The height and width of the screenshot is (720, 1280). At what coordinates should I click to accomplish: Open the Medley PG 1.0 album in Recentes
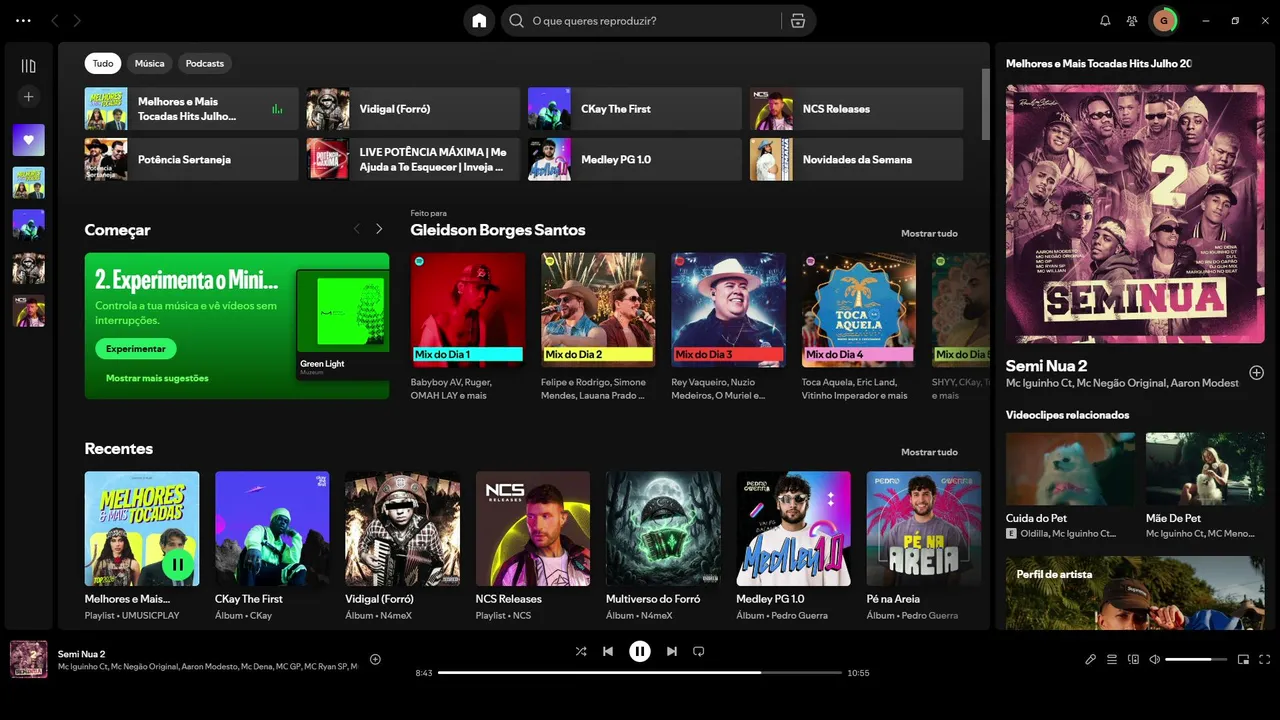[x=794, y=529]
